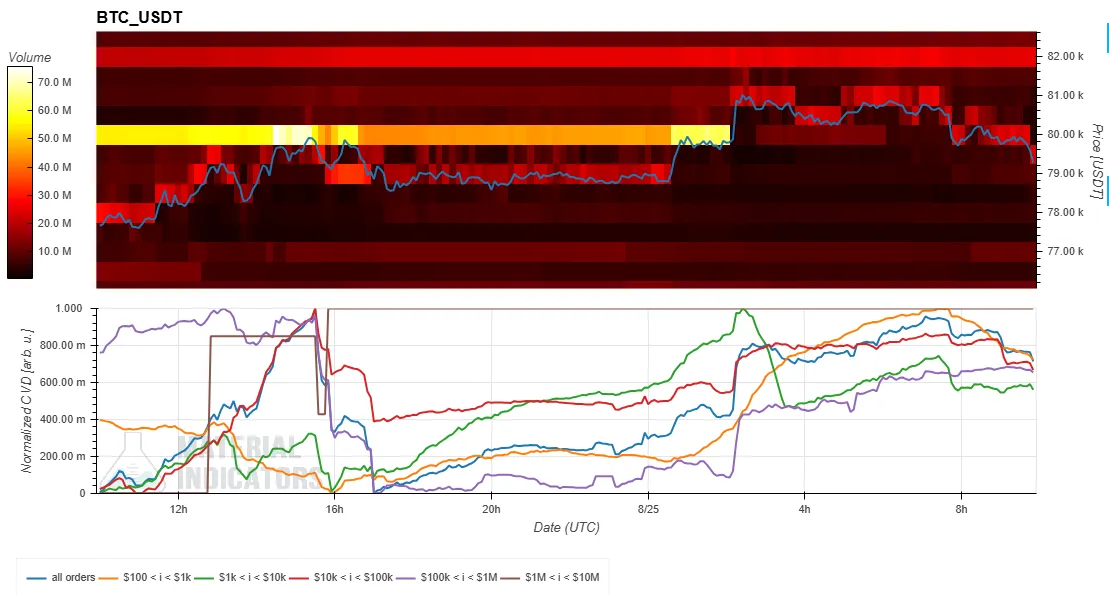Click the Material Indicators flask watermark logo
1109x595 pixels.
coord(131,461)
